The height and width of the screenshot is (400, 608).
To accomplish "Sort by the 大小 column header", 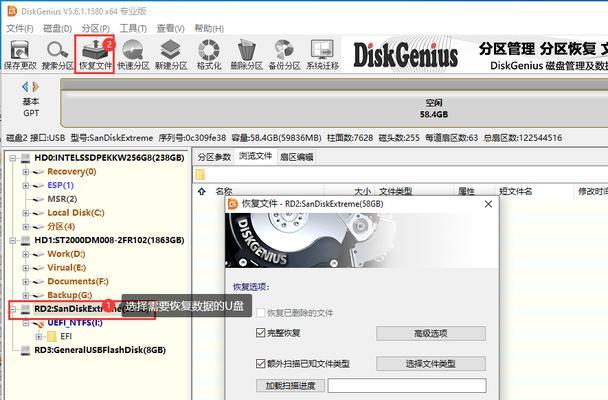I will click(363, 191).
